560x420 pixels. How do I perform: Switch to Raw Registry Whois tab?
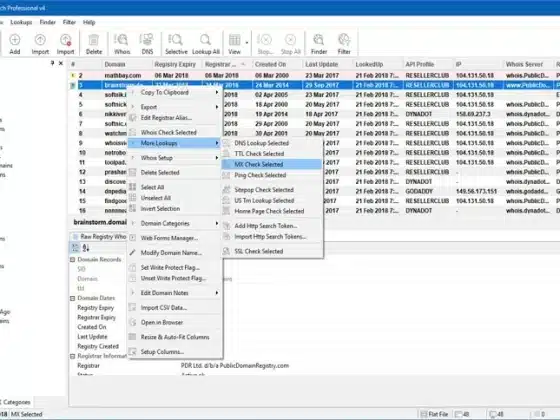99,236
